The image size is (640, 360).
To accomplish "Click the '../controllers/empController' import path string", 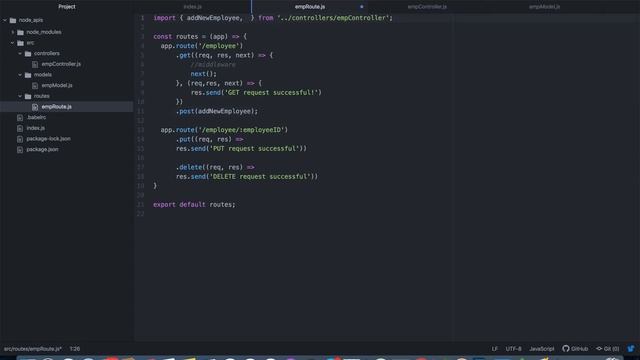I will coord(333,18).
